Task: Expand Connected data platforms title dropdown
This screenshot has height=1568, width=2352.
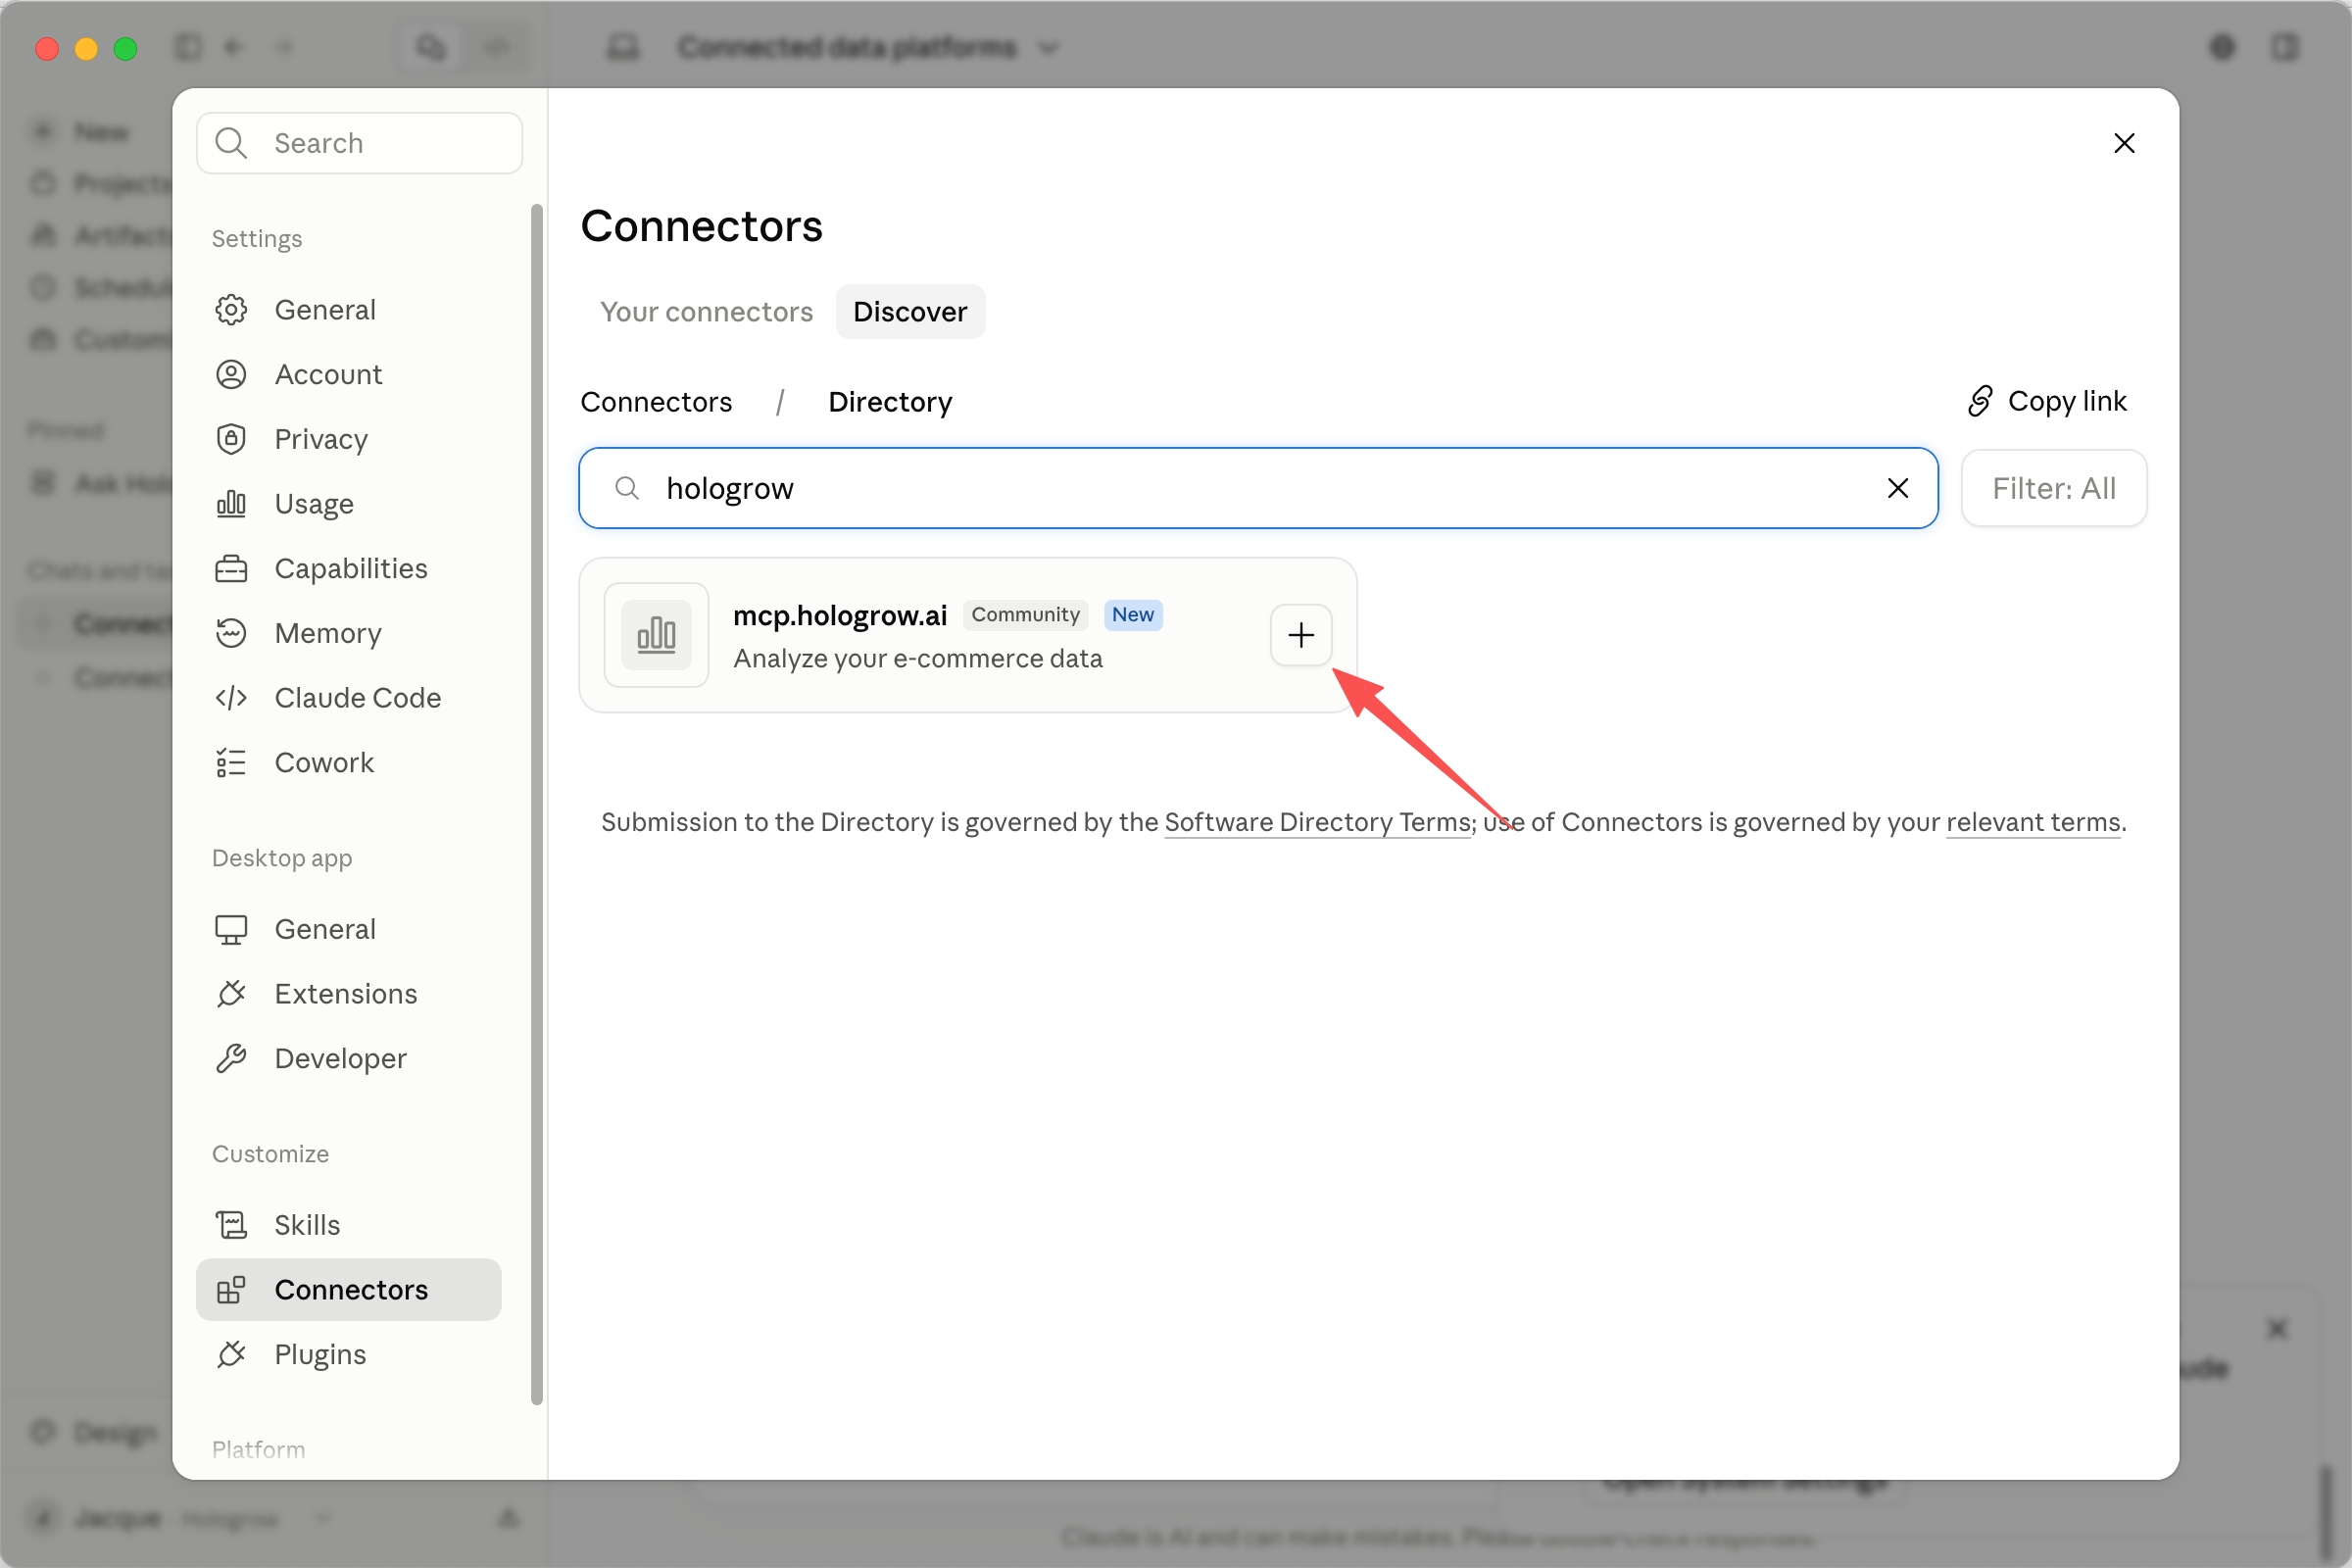Action: [1047, 48]
